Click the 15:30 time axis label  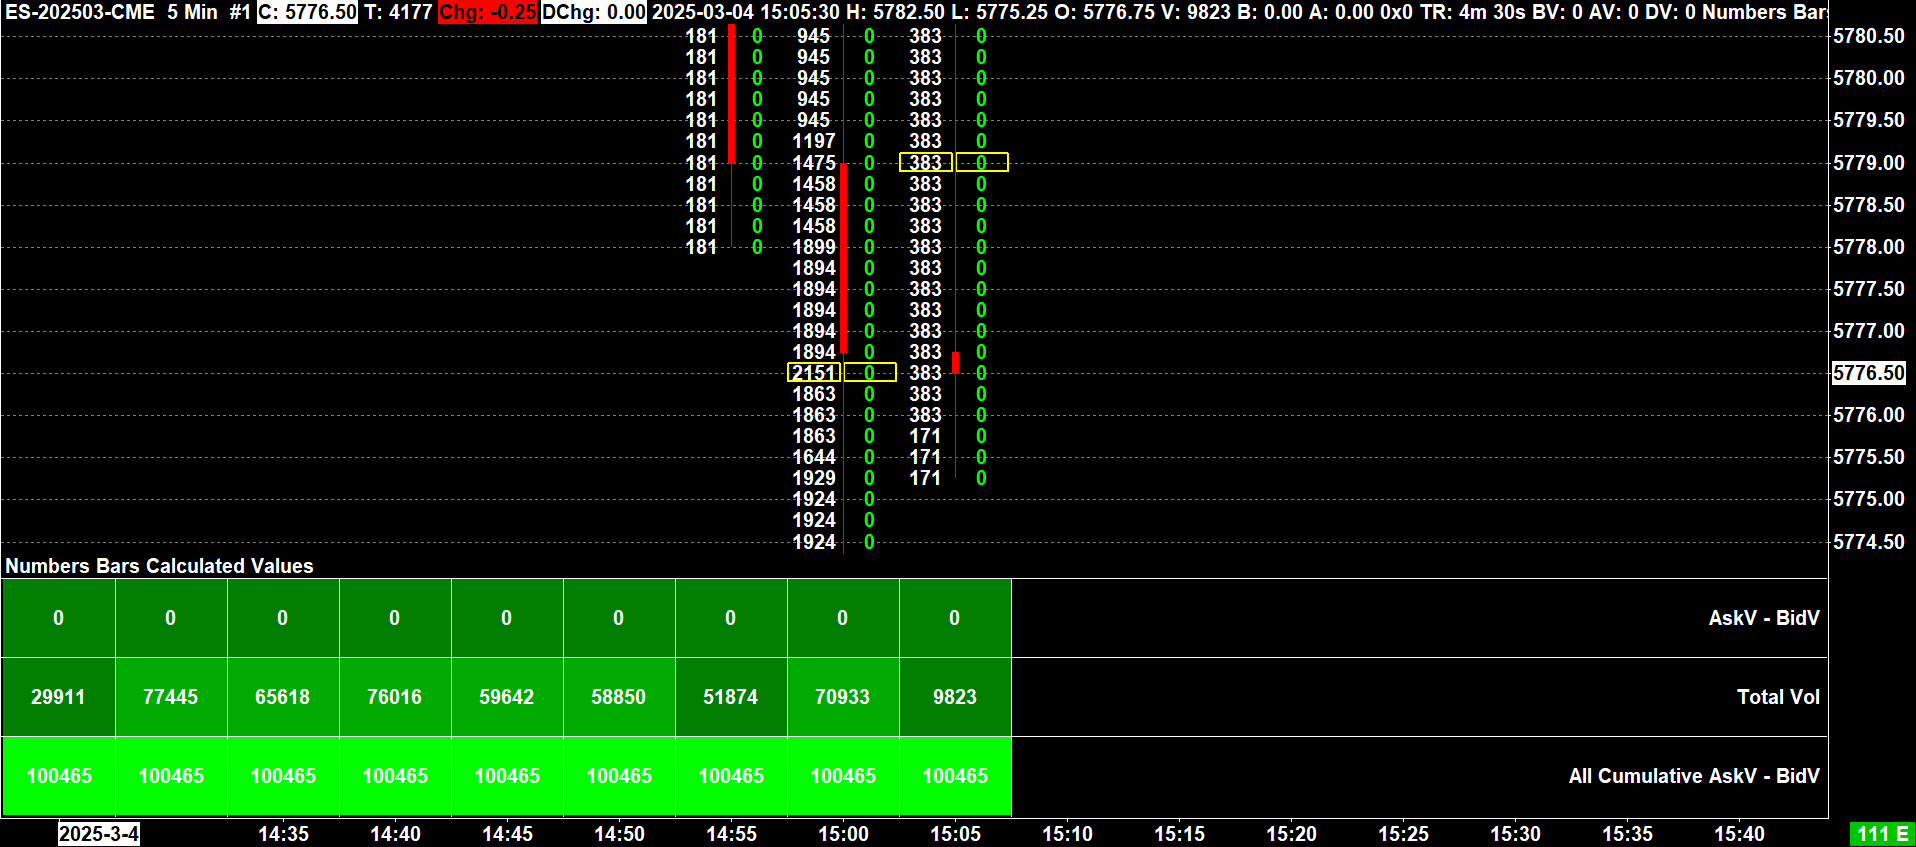[x=1515, y=834]
